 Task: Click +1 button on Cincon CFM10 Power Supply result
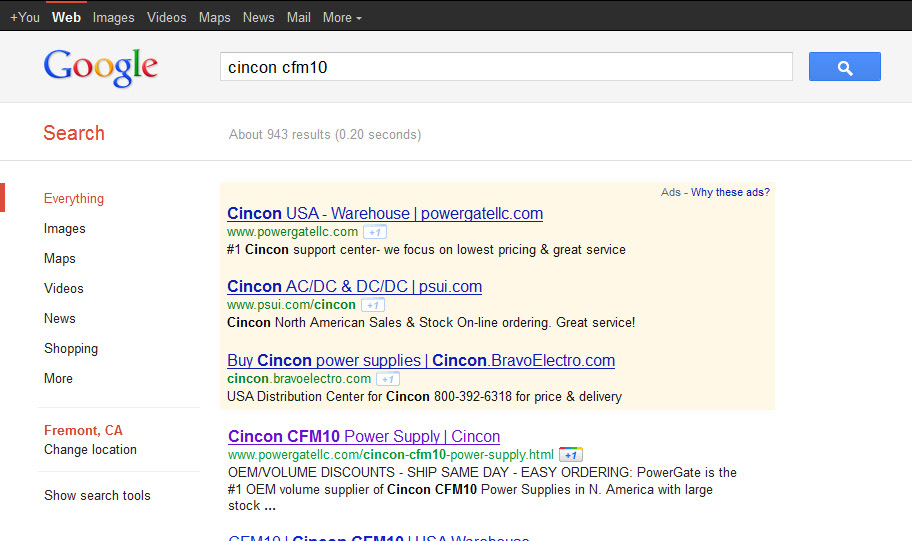pos(571,455)
